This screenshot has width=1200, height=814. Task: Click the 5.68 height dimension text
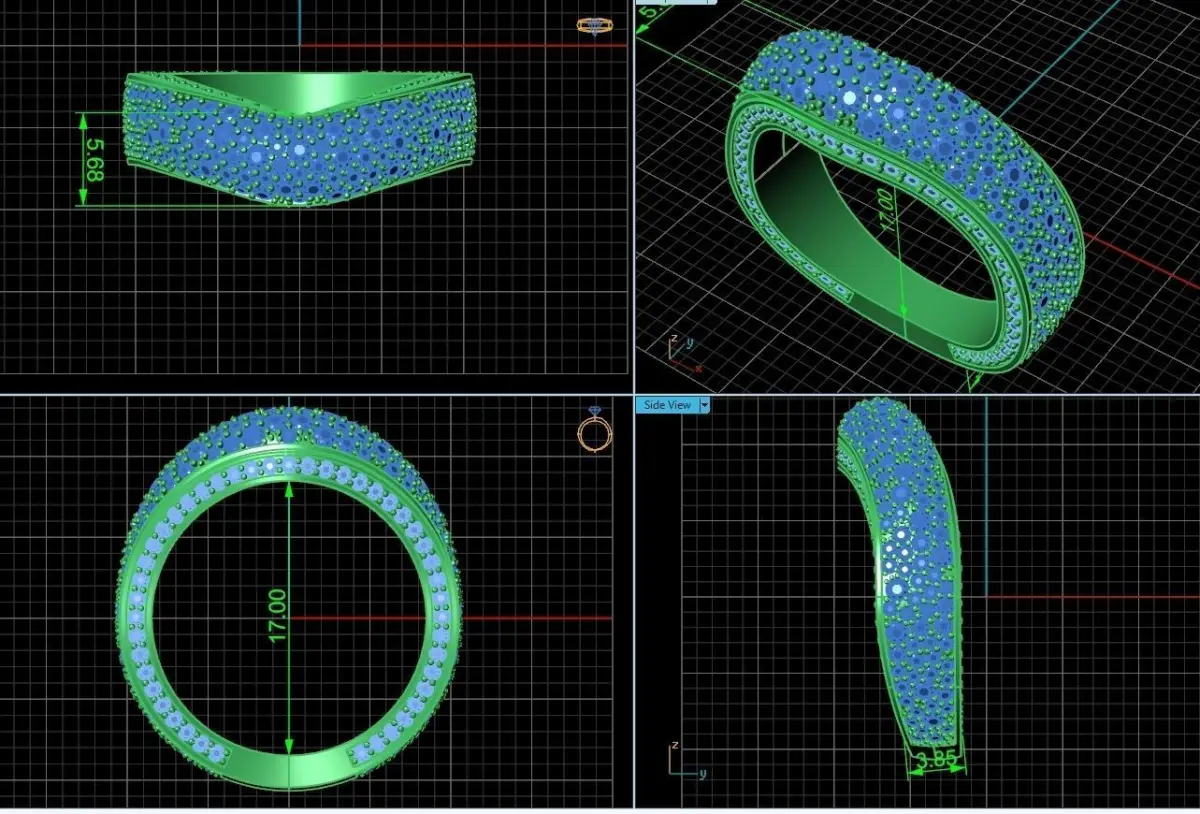95,160
